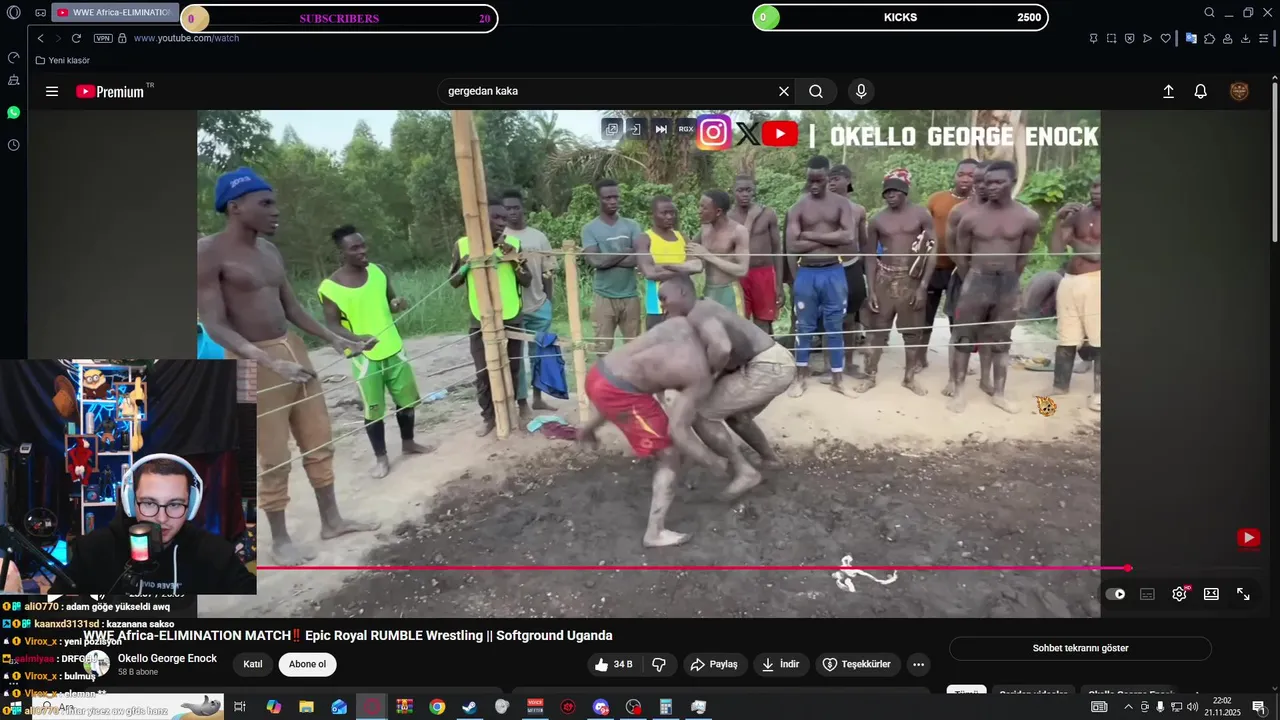This screenshot has width=1280, height=720.
Task: Open the YouTube notifications bell
Action: click(x=1201, y=91)
